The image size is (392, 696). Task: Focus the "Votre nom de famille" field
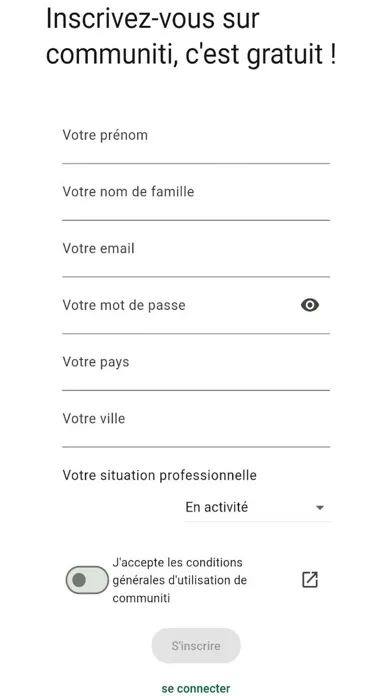[x=196, y=199]
